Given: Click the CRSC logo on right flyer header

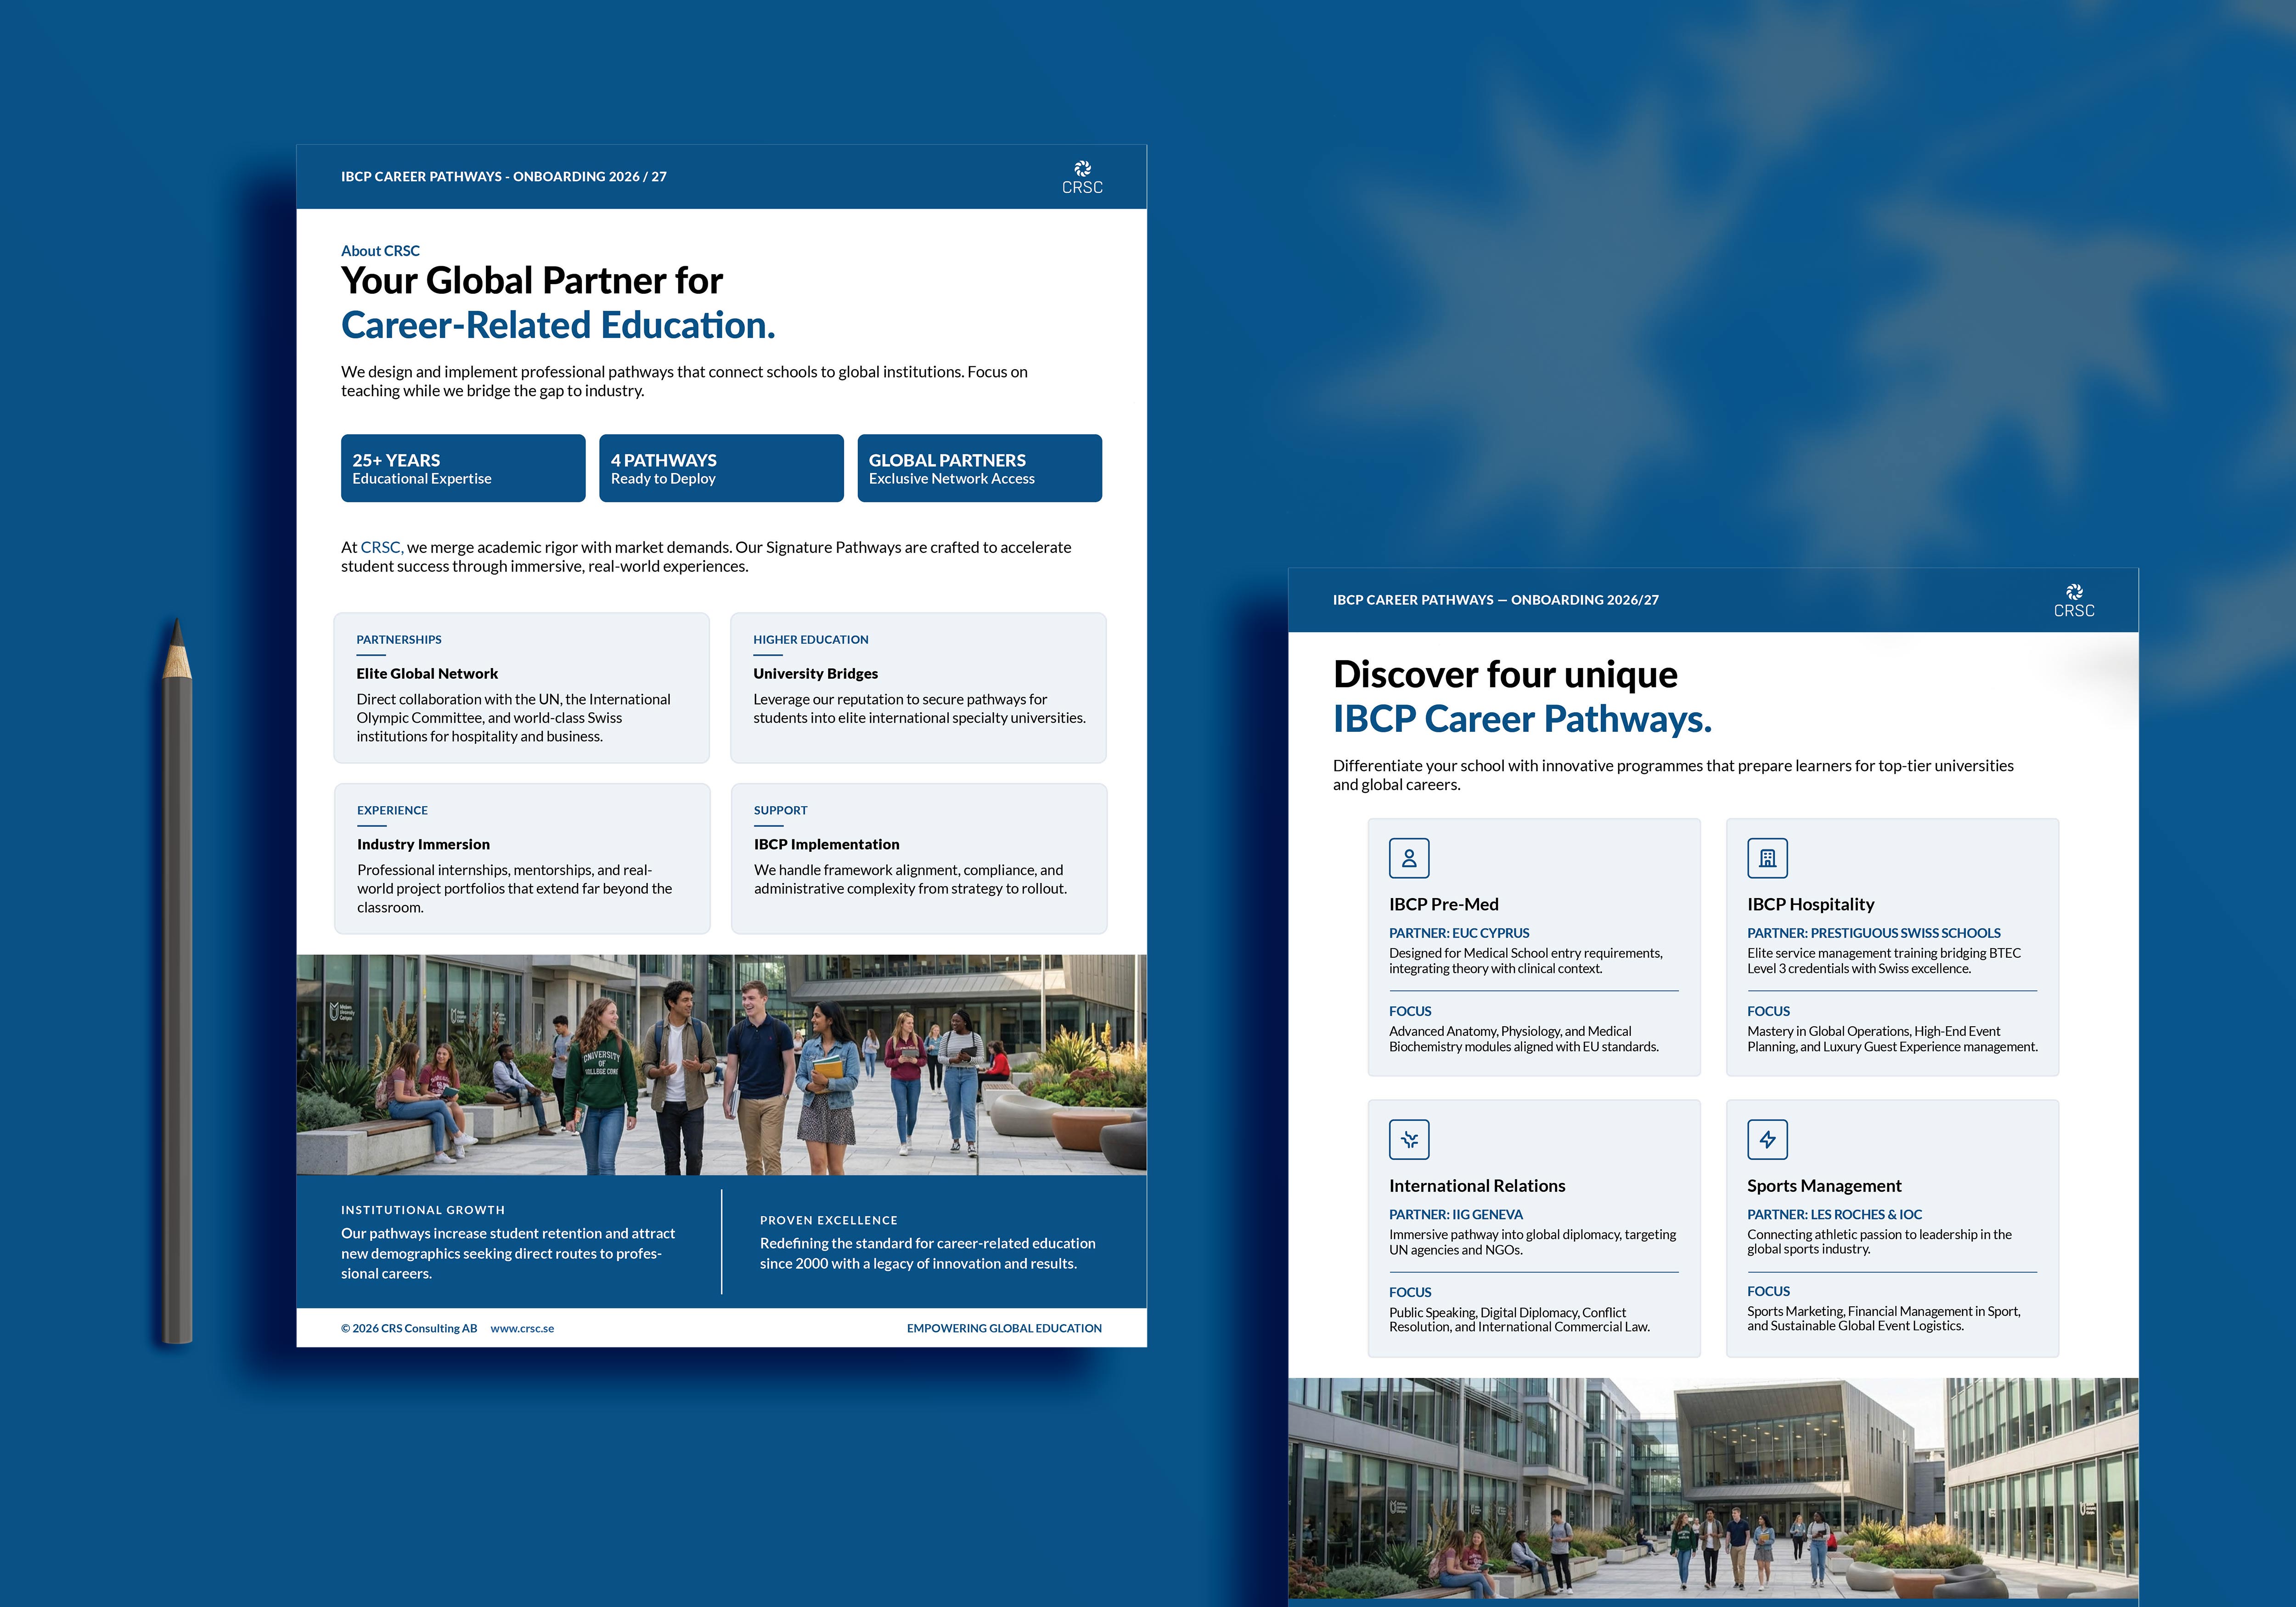Looking at the screenshot, I should (x=2074, y=601).
